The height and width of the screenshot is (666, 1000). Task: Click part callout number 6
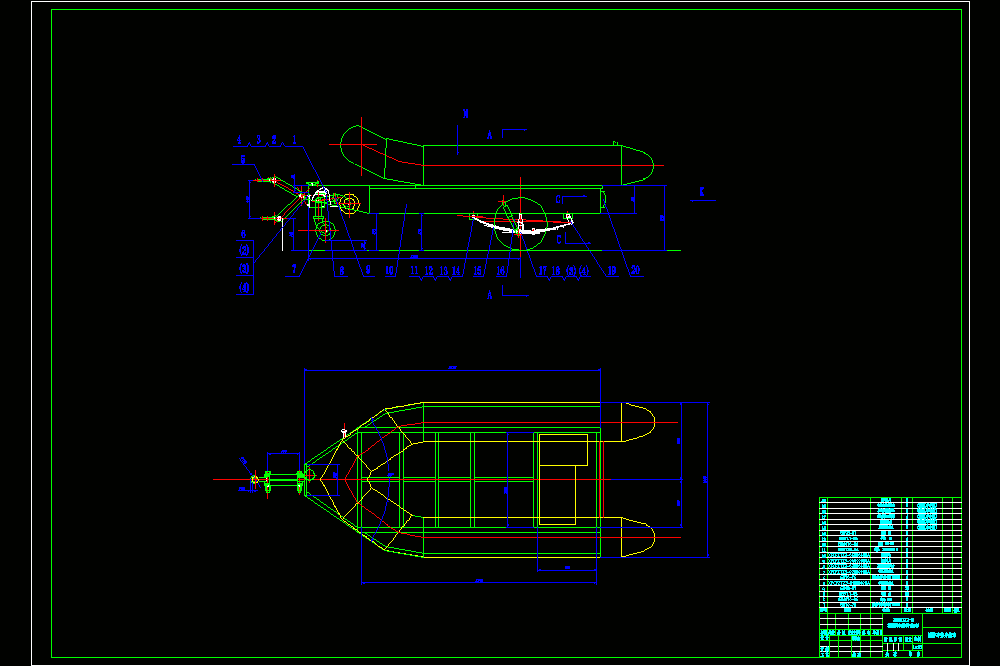243,234
